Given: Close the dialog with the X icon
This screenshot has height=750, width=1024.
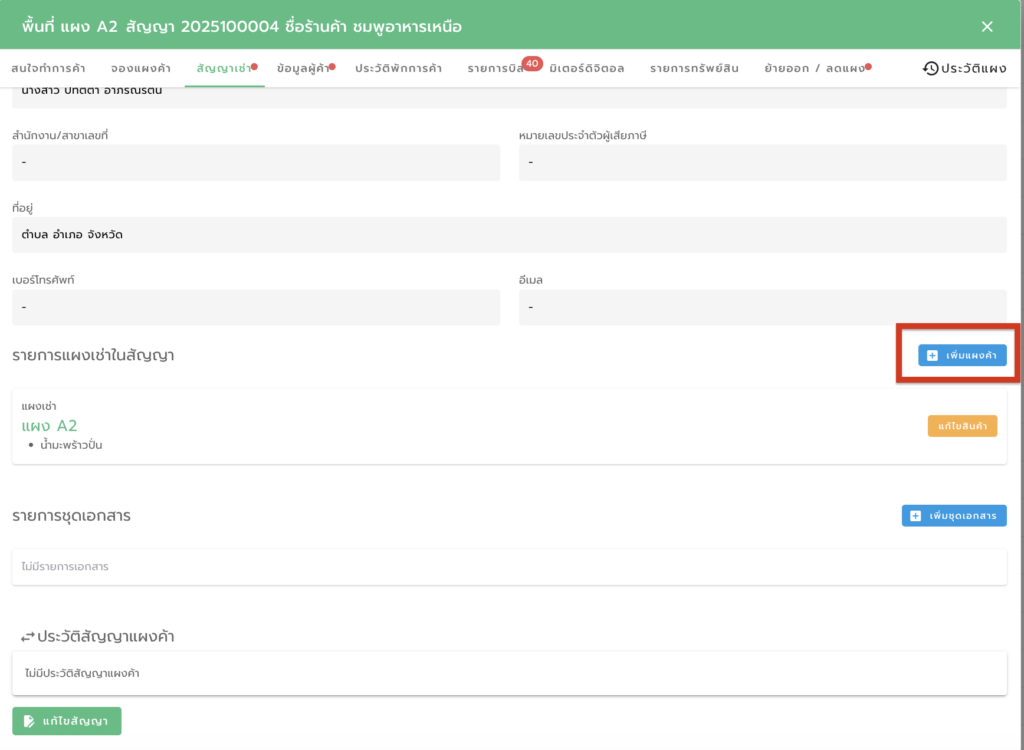Looking at the screenshot, I should [987, 26].
